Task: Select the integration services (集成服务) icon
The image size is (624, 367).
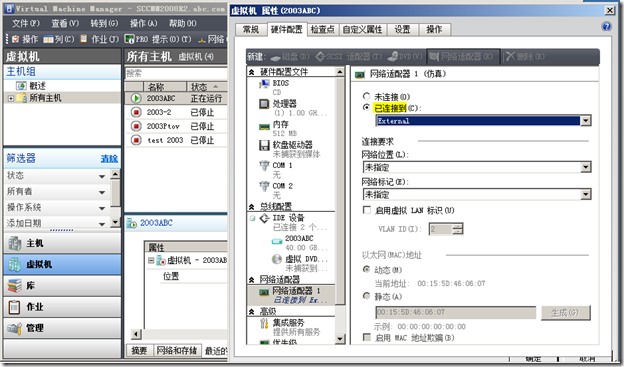Action: pyautogui.click(x=264, y=323)
